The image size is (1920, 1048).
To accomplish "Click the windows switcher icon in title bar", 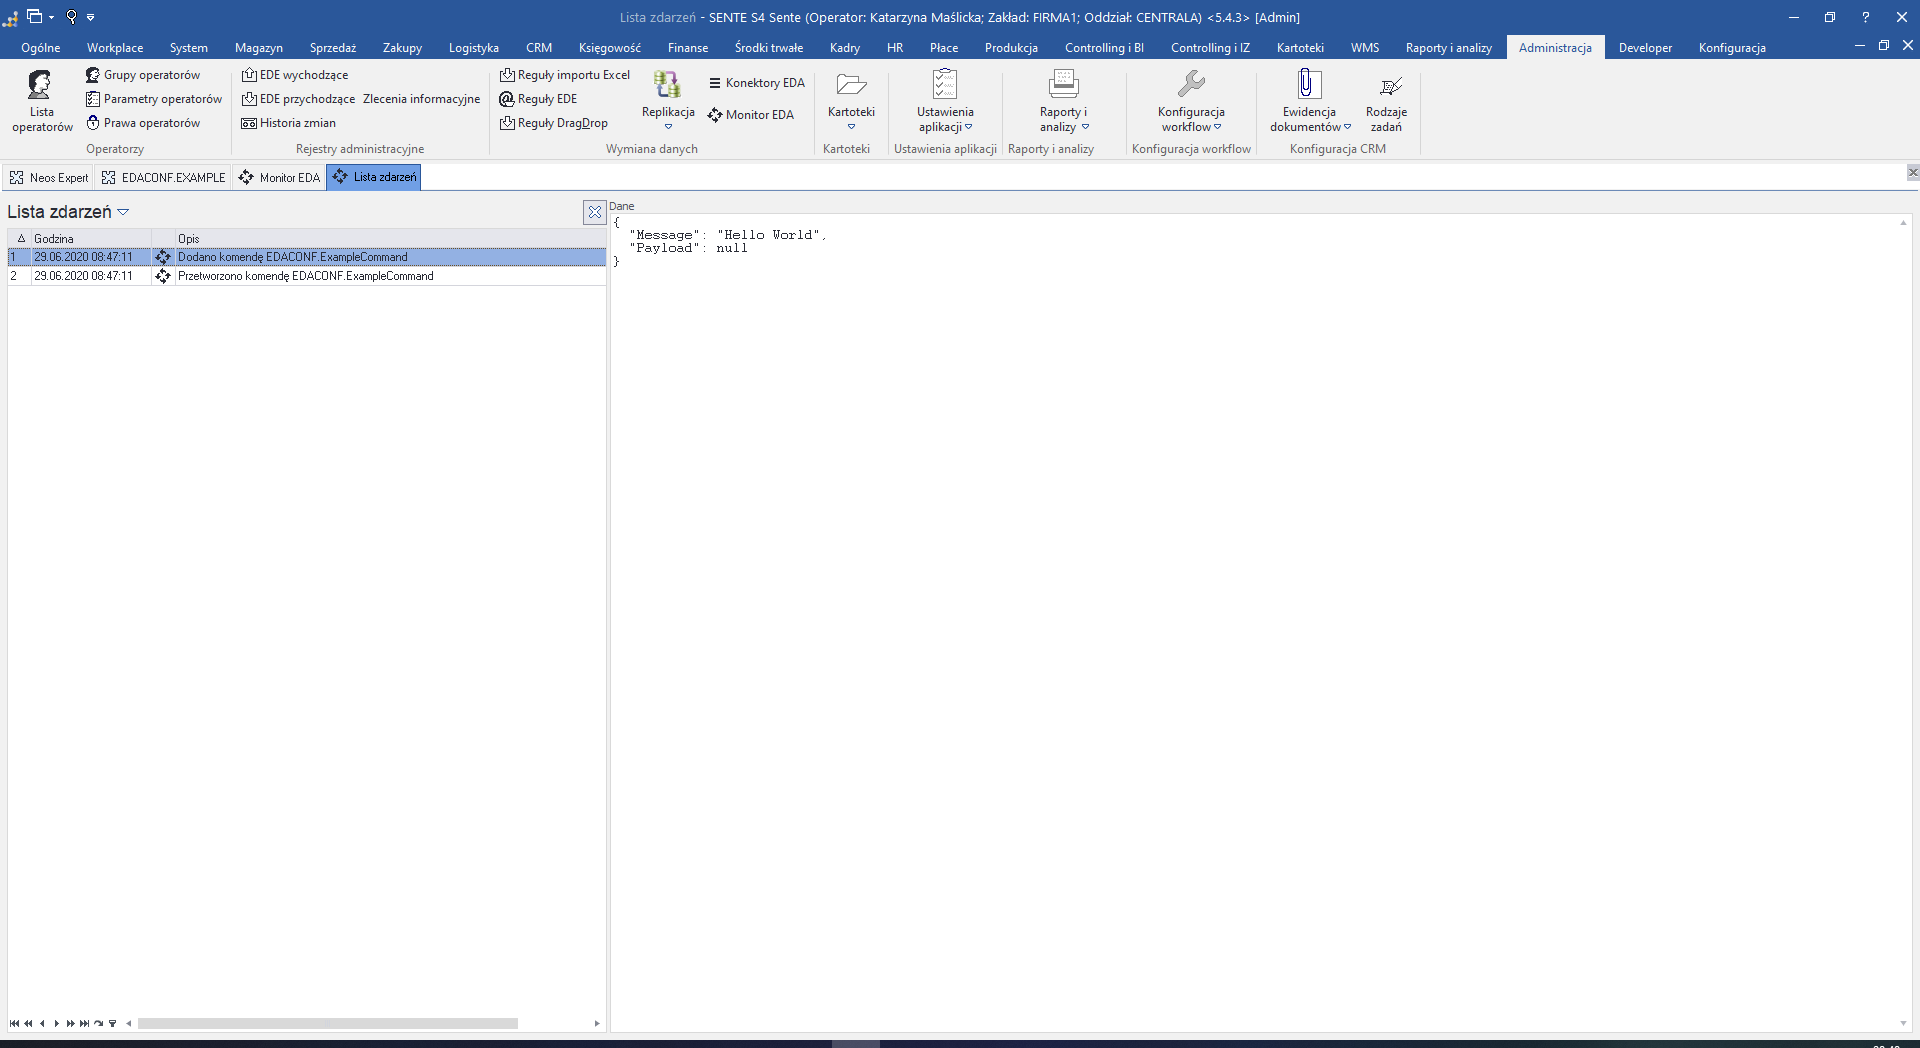I will coord(34,16).
